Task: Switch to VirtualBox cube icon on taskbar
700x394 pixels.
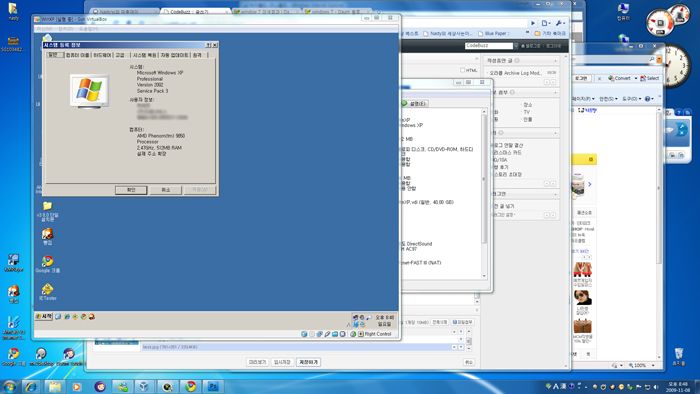Action: [143, 386]
